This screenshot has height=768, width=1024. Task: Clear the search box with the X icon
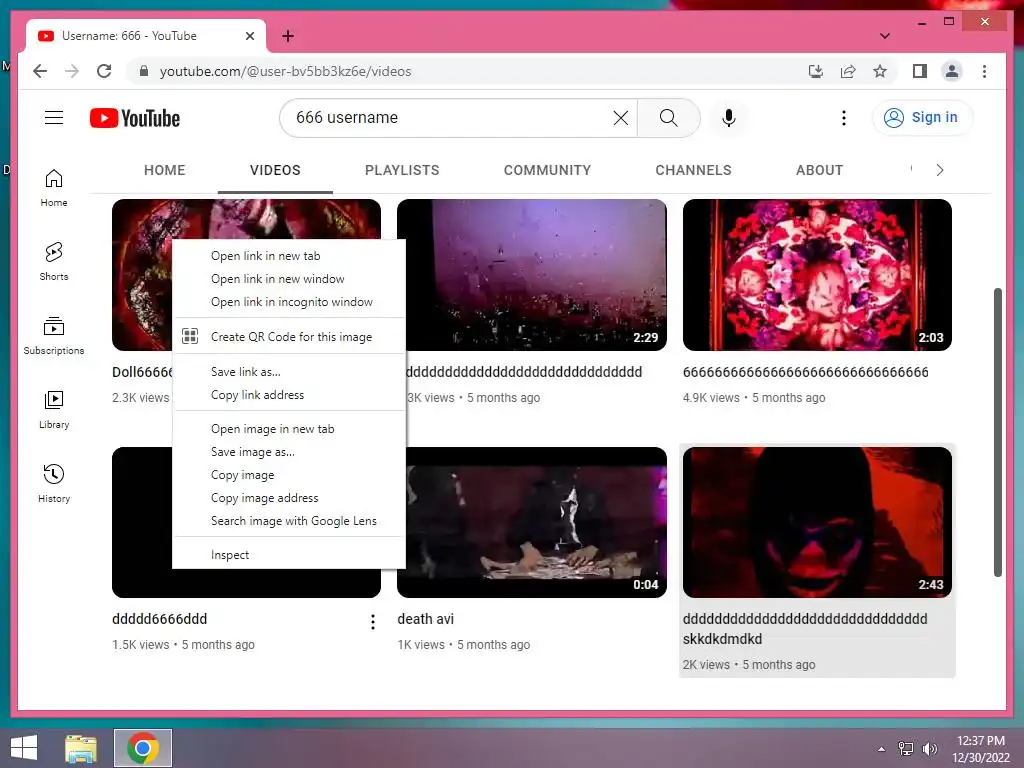(620, 118)
